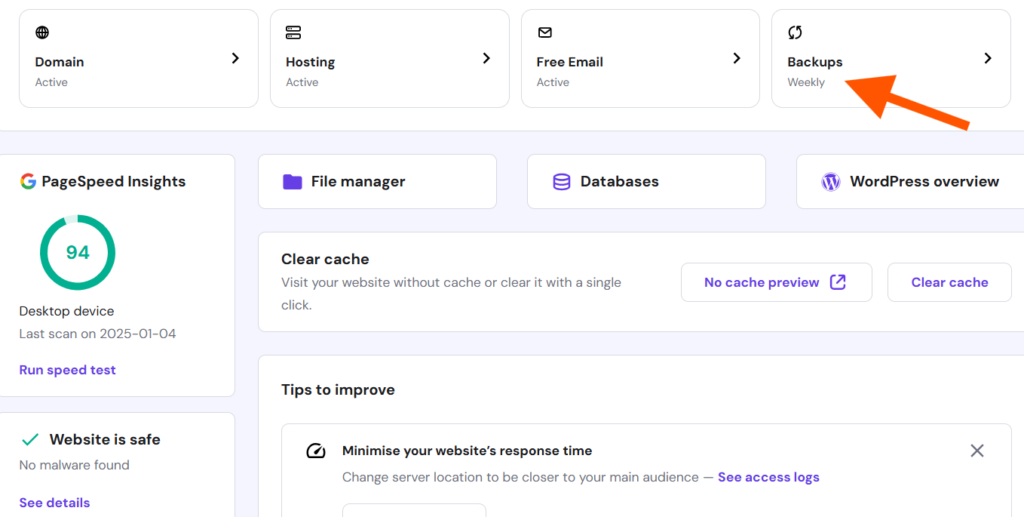Click the Desktop device label

tap(67, 311)
